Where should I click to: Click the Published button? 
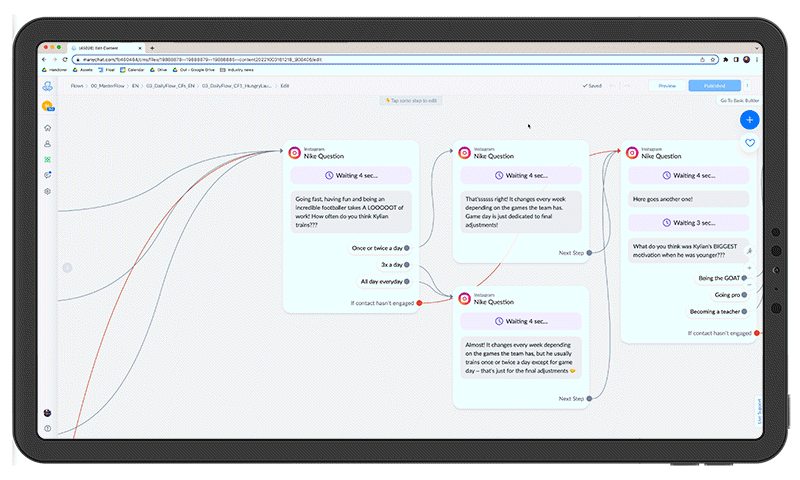(x=714, y=86)
